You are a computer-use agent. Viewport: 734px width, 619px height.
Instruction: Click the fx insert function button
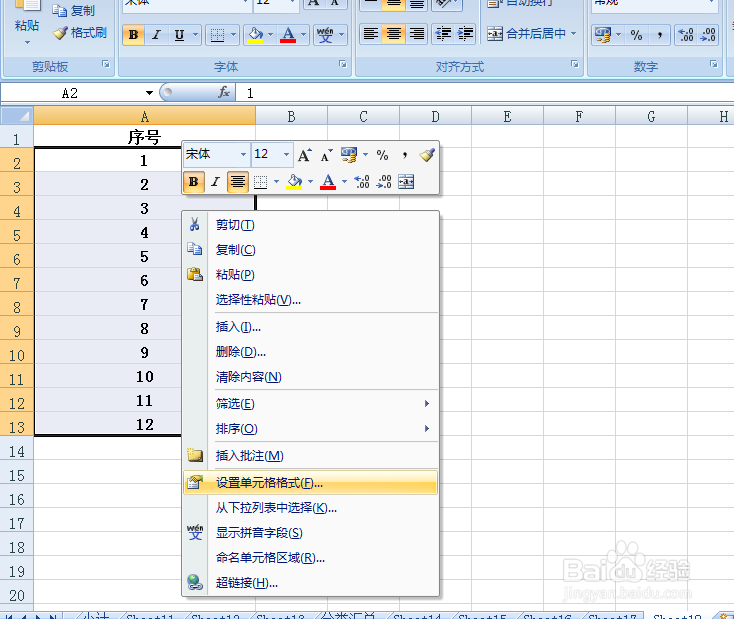pyautogui.click(x=224, y=92)
